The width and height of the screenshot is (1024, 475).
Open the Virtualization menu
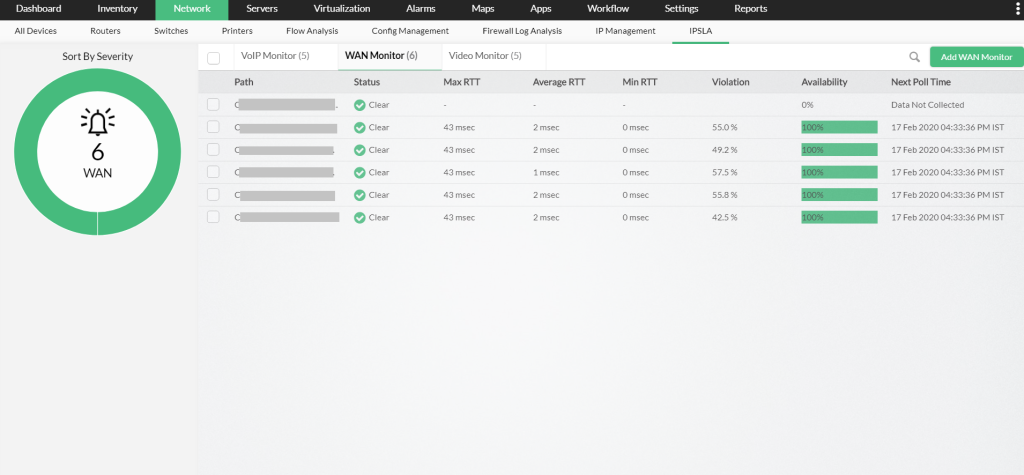pos(342,9)
